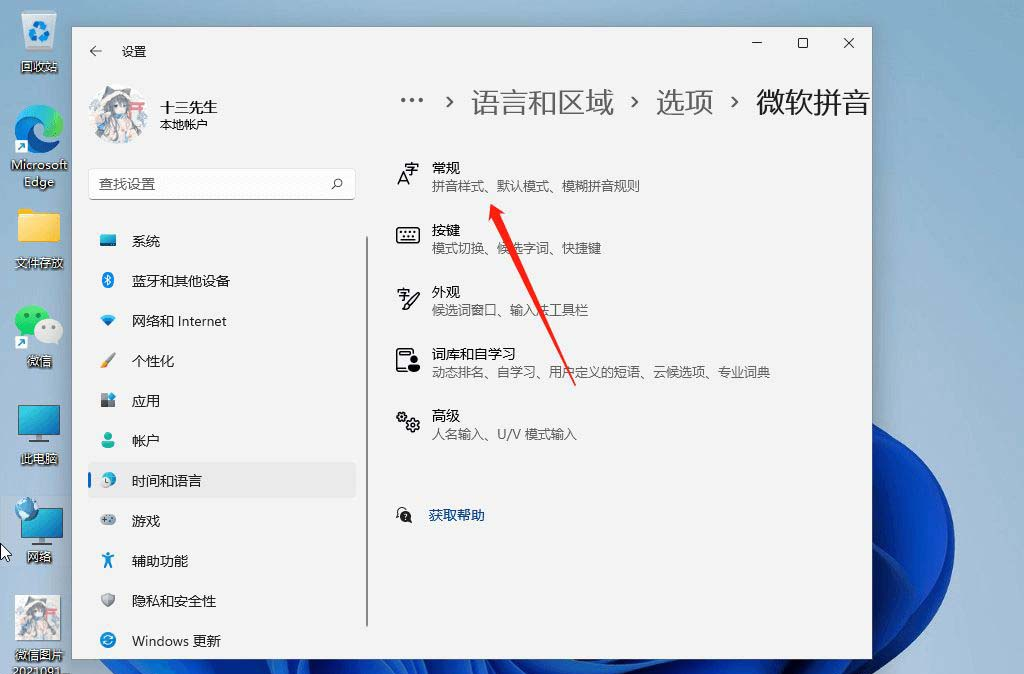Open the 高级 advanced gears icon
Image resolution: width=1024 pixels, height=674 pixels.
point(408,422)
